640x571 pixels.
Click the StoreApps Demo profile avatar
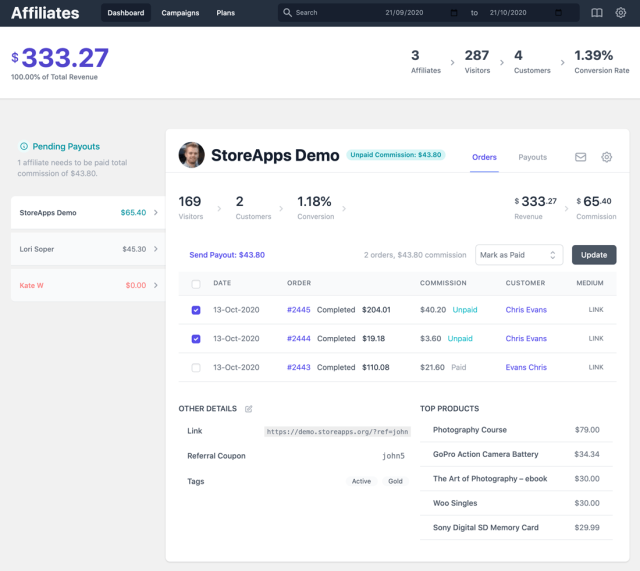click(191, 155)
